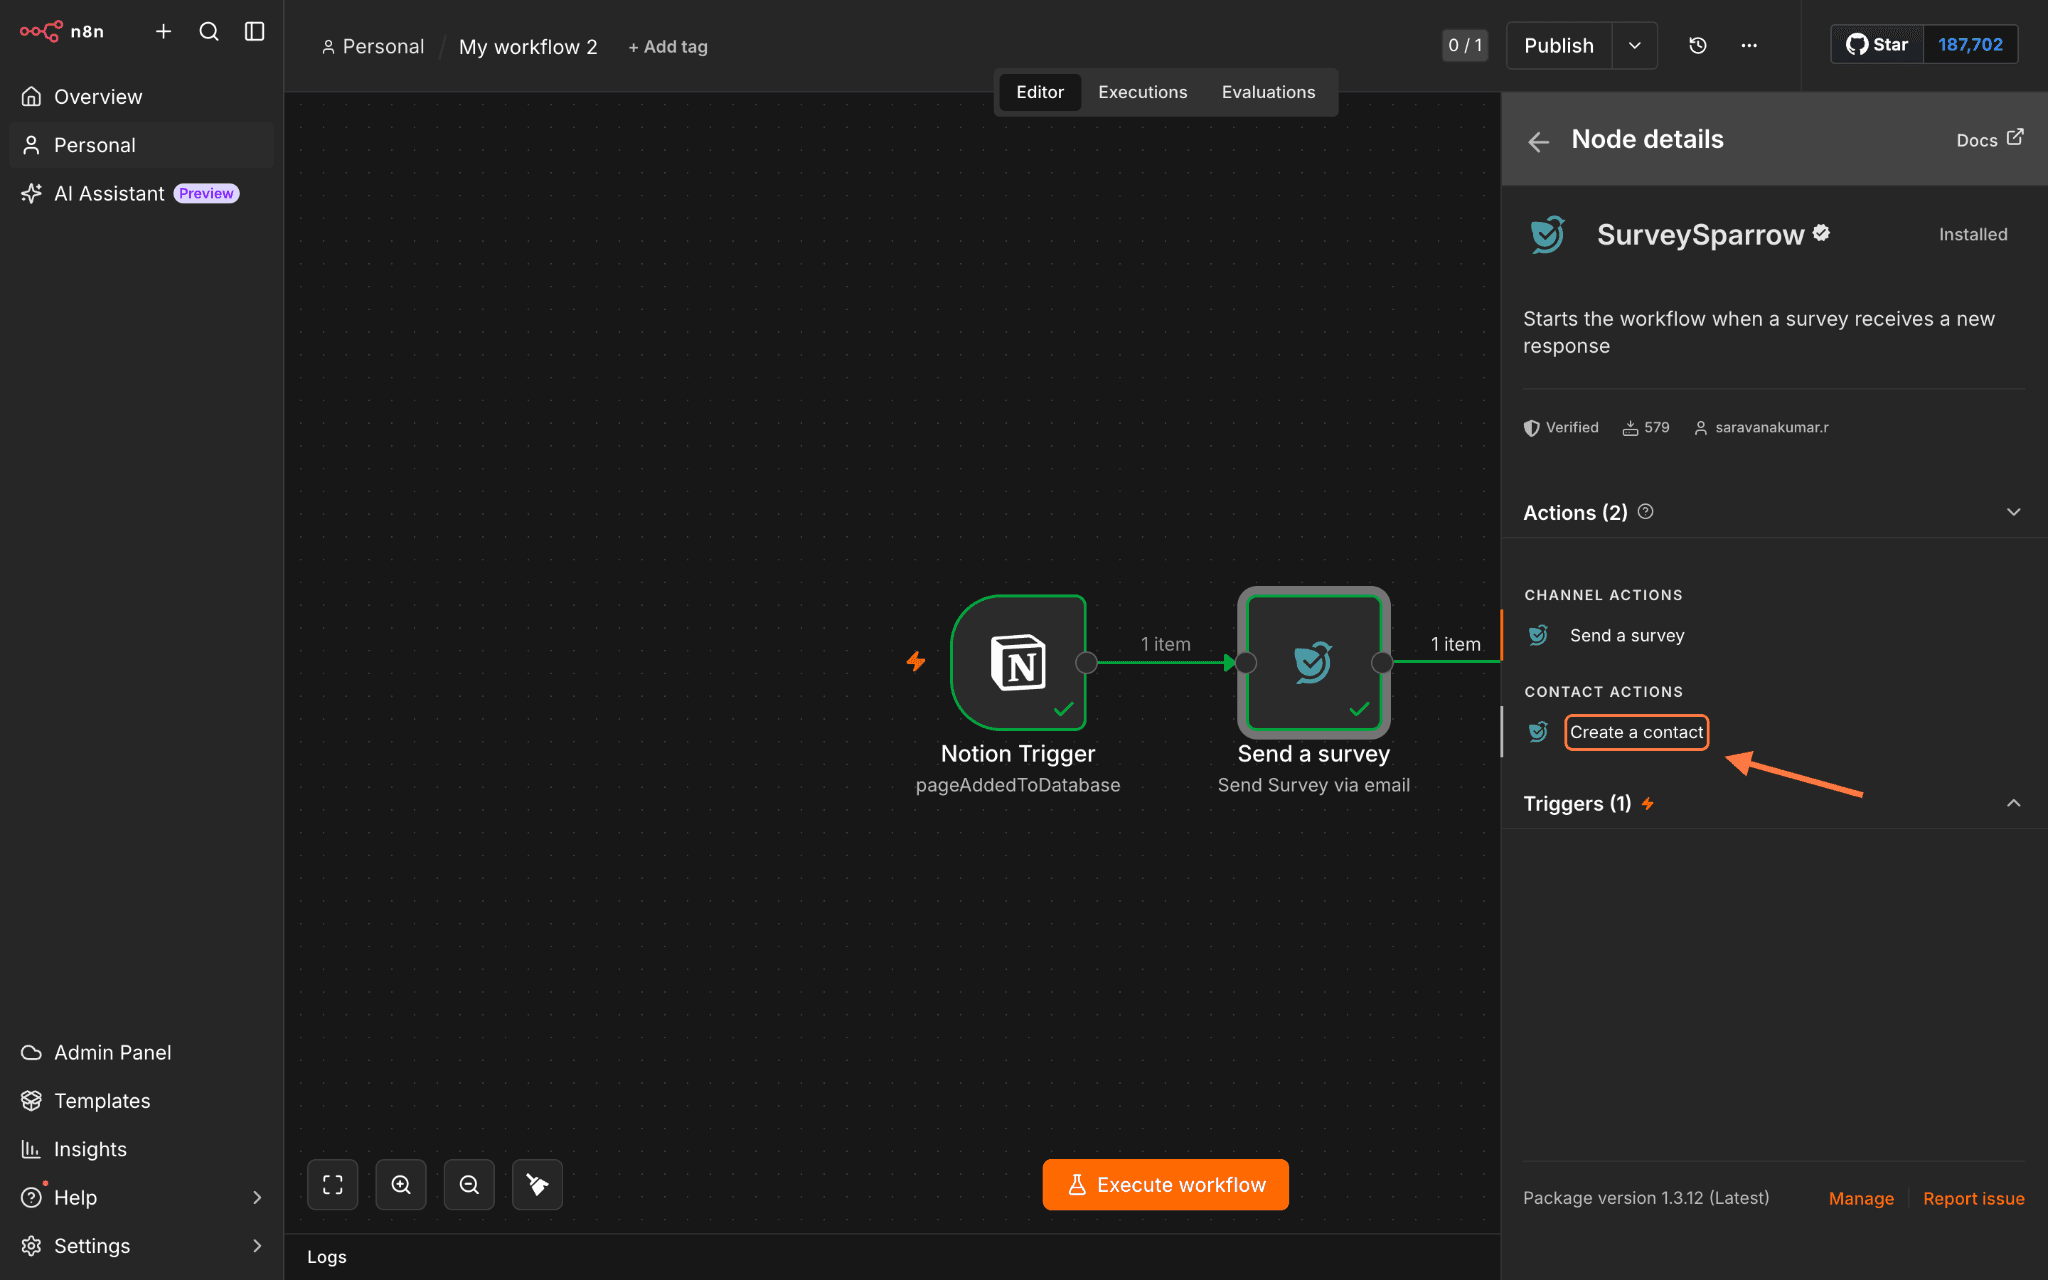Fit the workflow to view
This screenshot has width=2048, height=1280.
tap(333, 1185)
